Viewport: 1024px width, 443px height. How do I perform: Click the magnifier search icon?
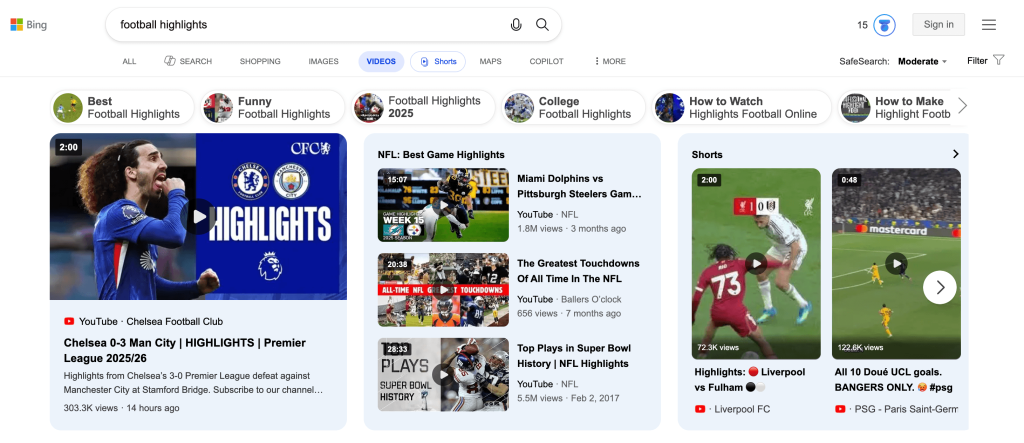point(542,25)
